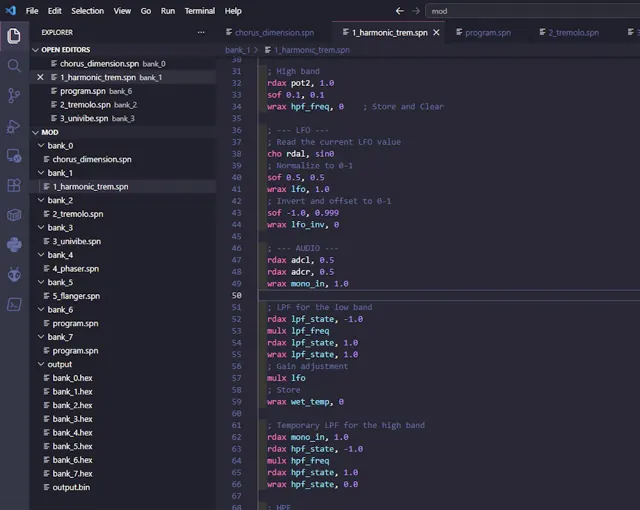Image resolution: width=640 pixels, height=510 pixels.
Task: Open the Search view in activity bar
Action: pyautogui.click(x=14, y=65)
